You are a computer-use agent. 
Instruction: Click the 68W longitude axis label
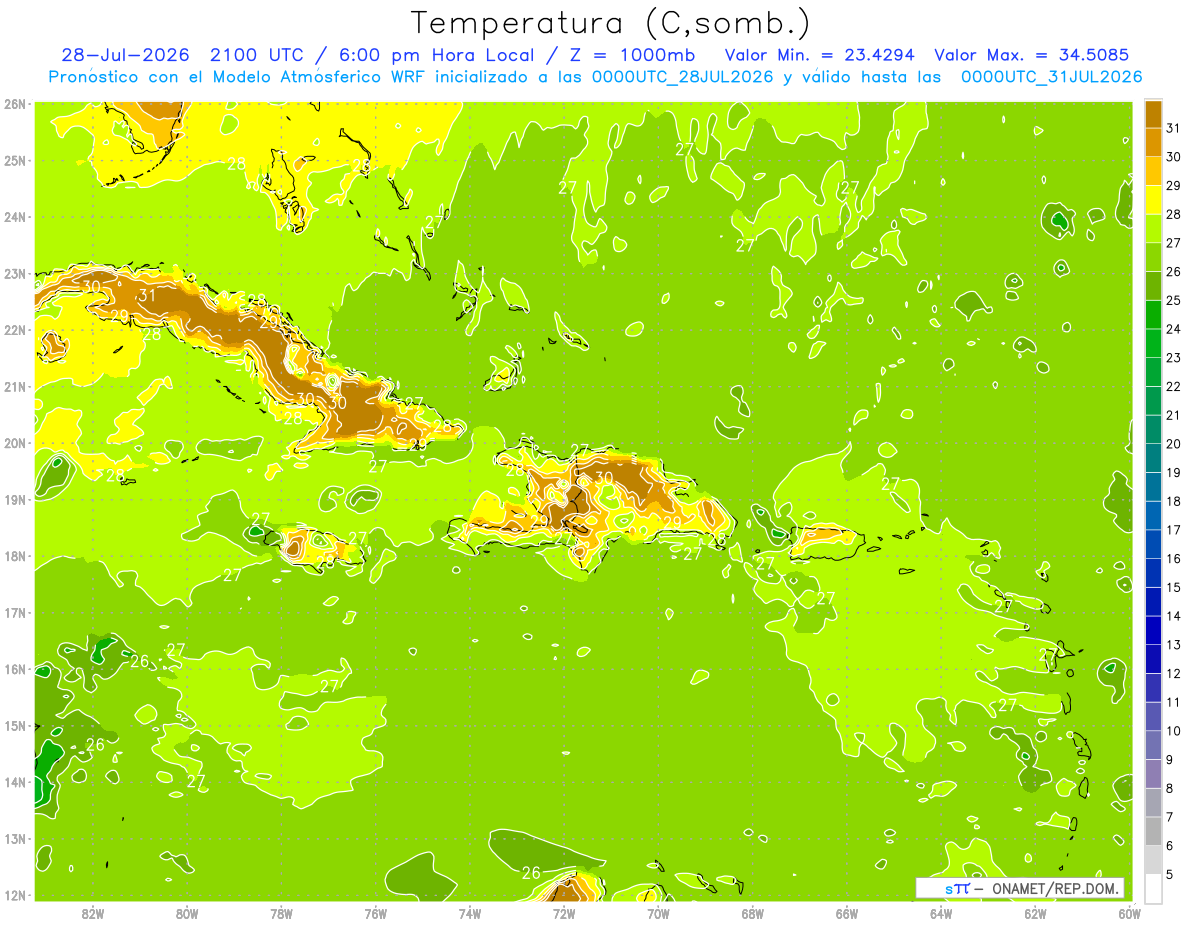pyautogui.click(x=752, y=913)
